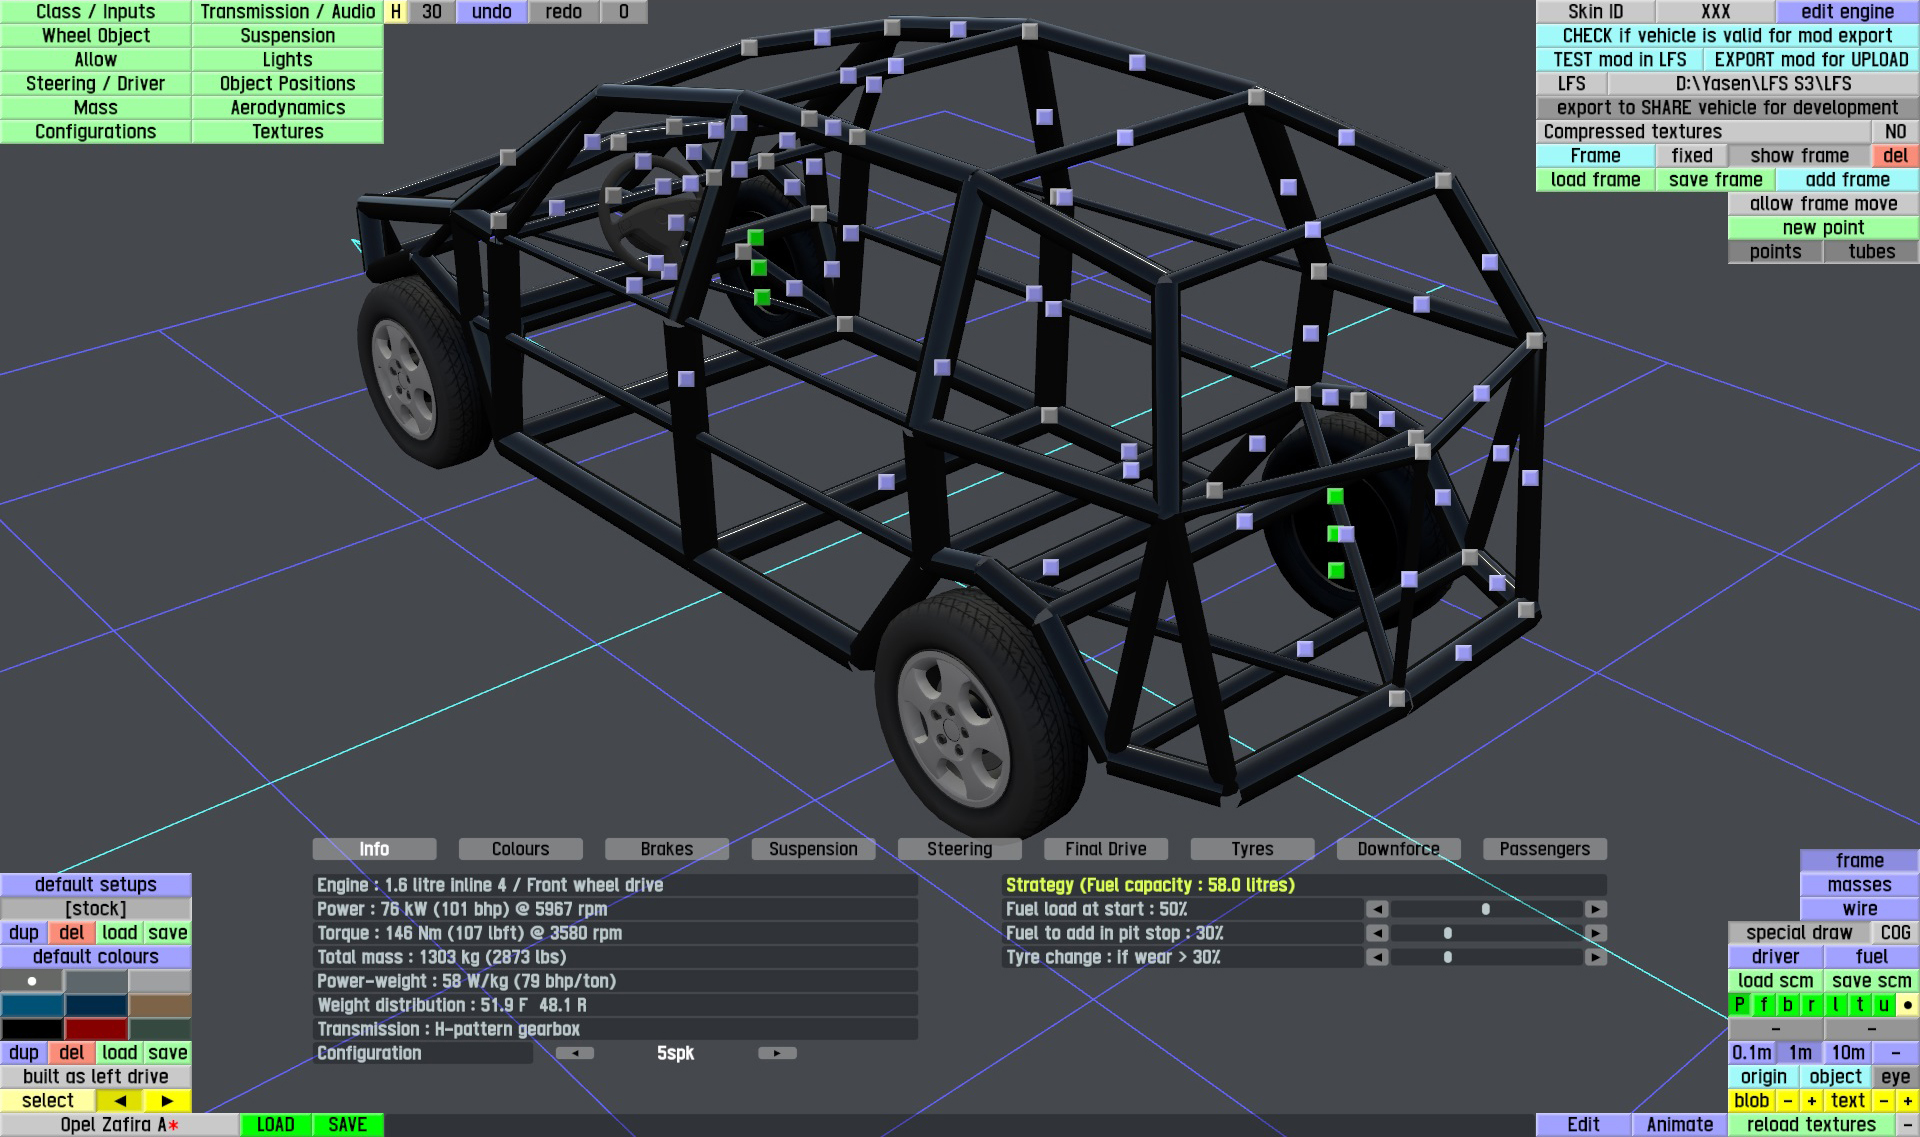Open Aerodynamics editor menu
1920x1137 pixels.
pyautogui.click(x=287, y=108)
